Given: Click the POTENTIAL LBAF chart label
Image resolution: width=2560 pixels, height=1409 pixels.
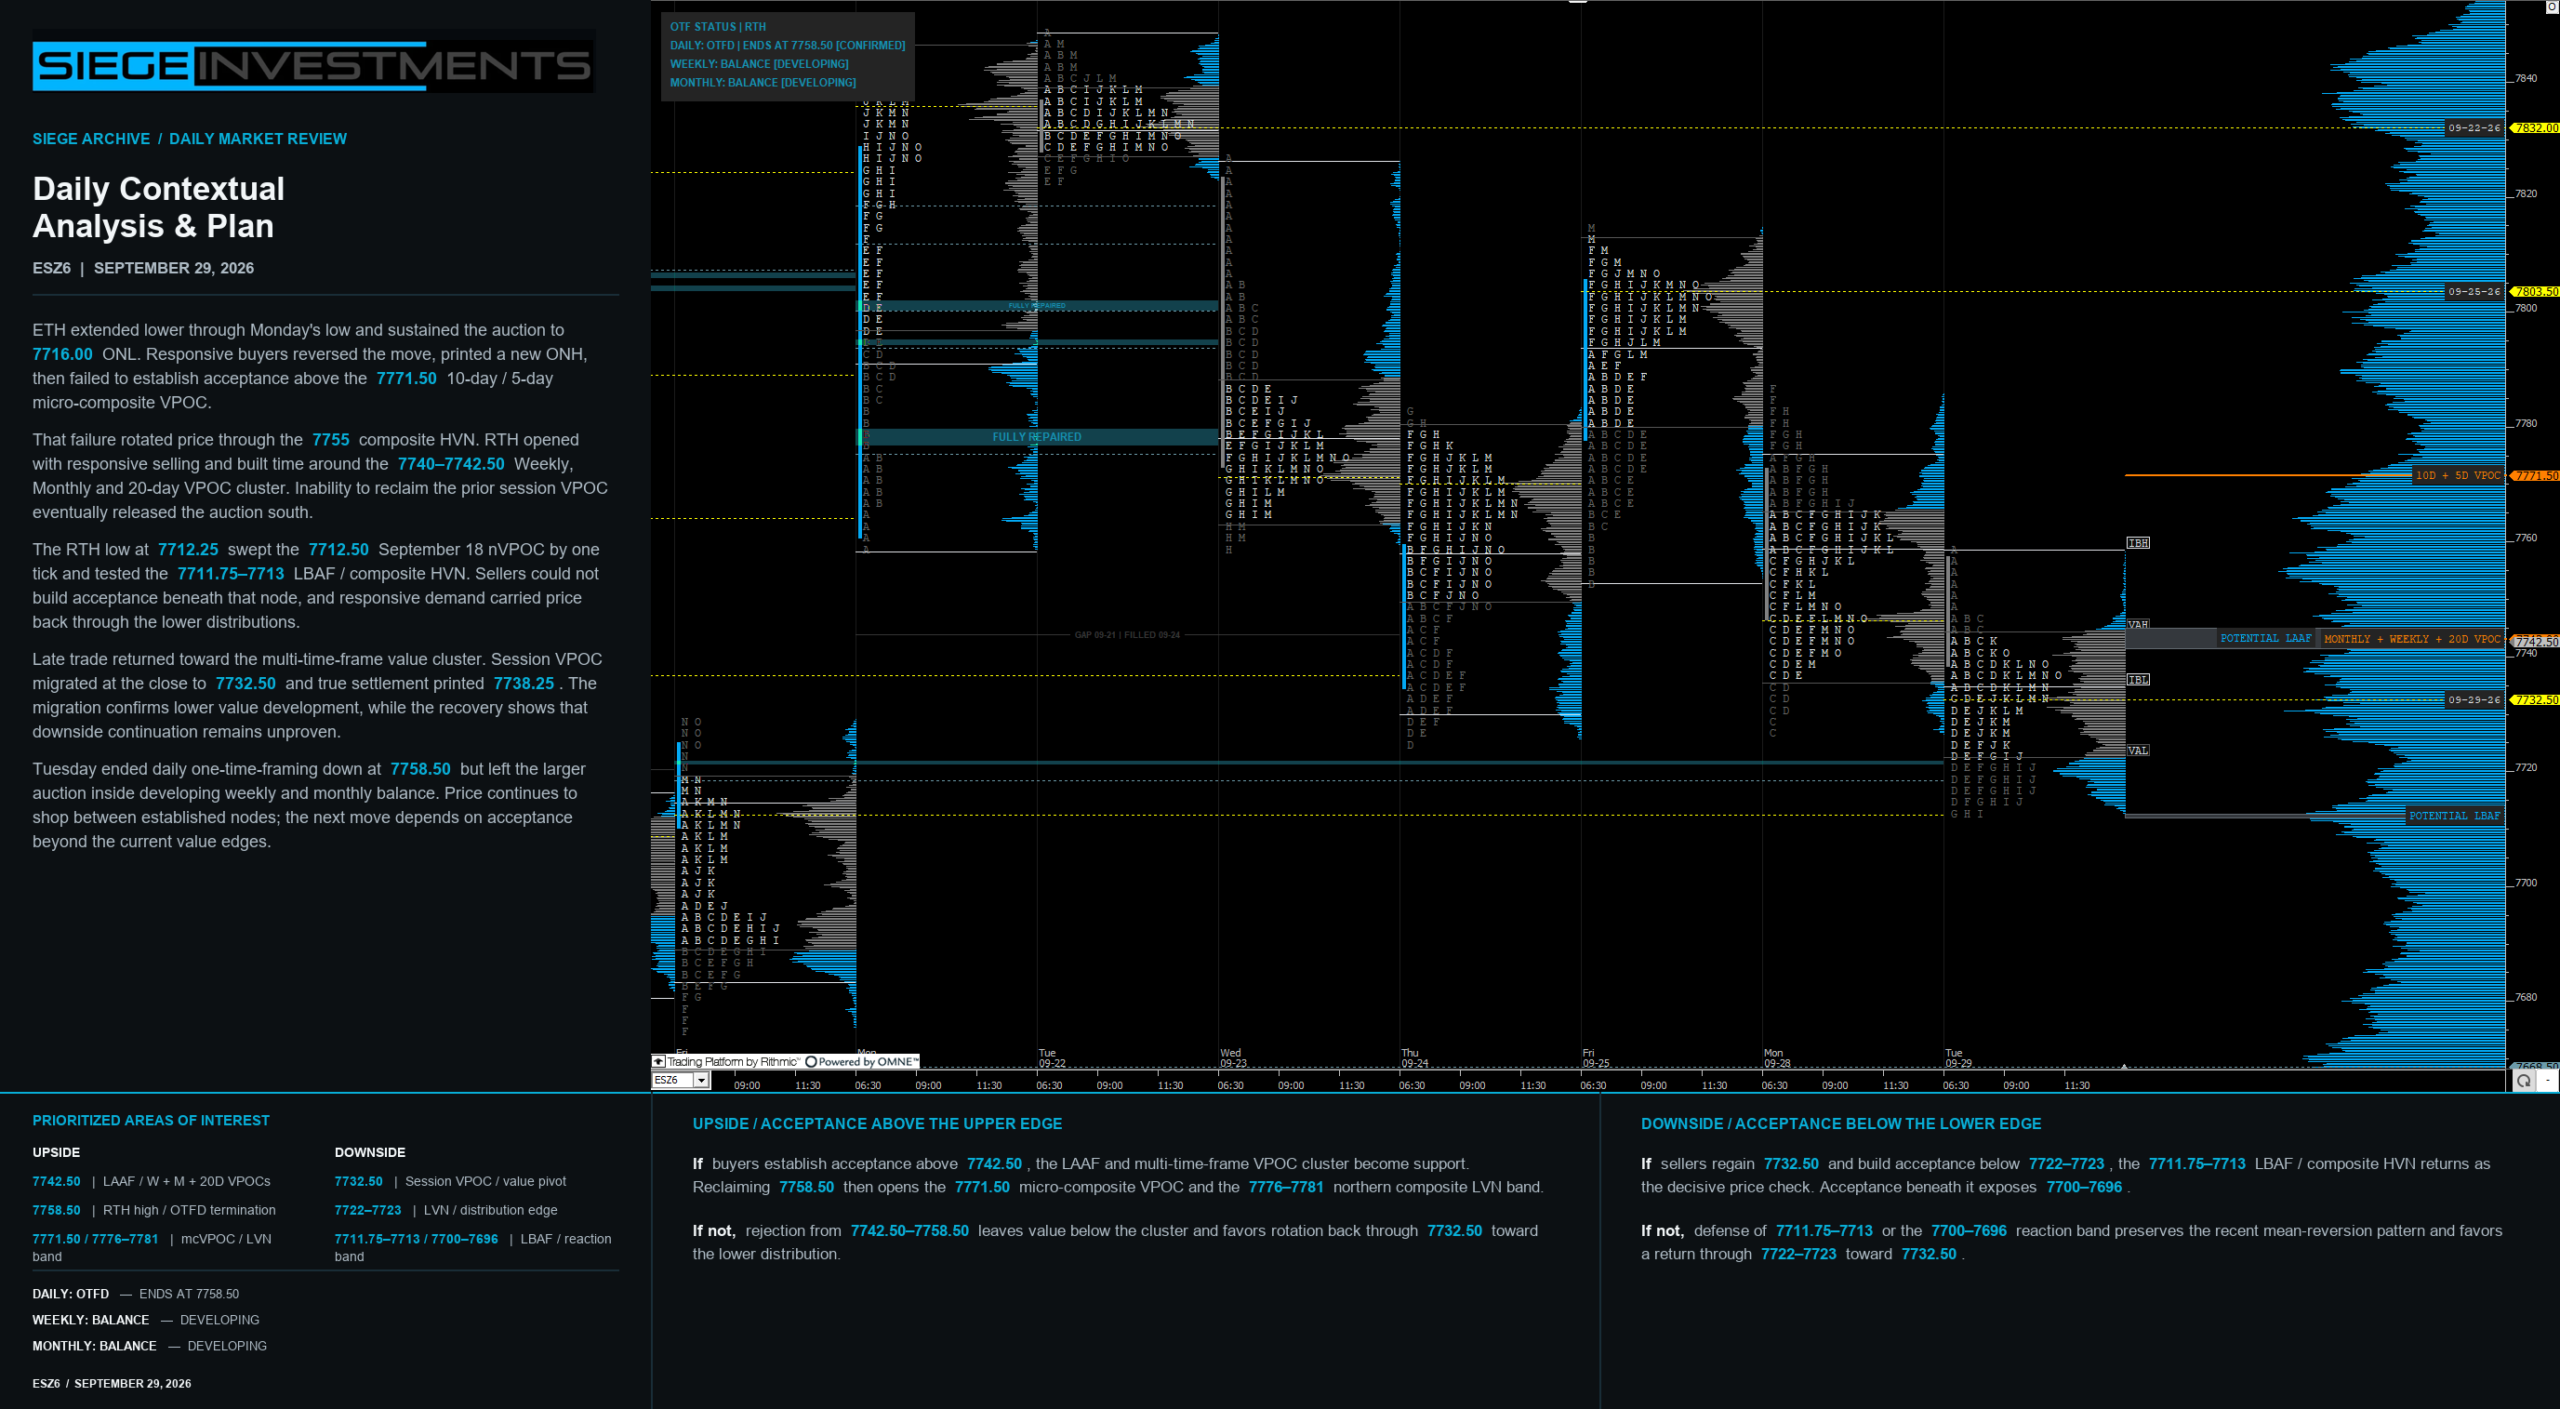Looking at the screenshot, I should point(2454,816).
